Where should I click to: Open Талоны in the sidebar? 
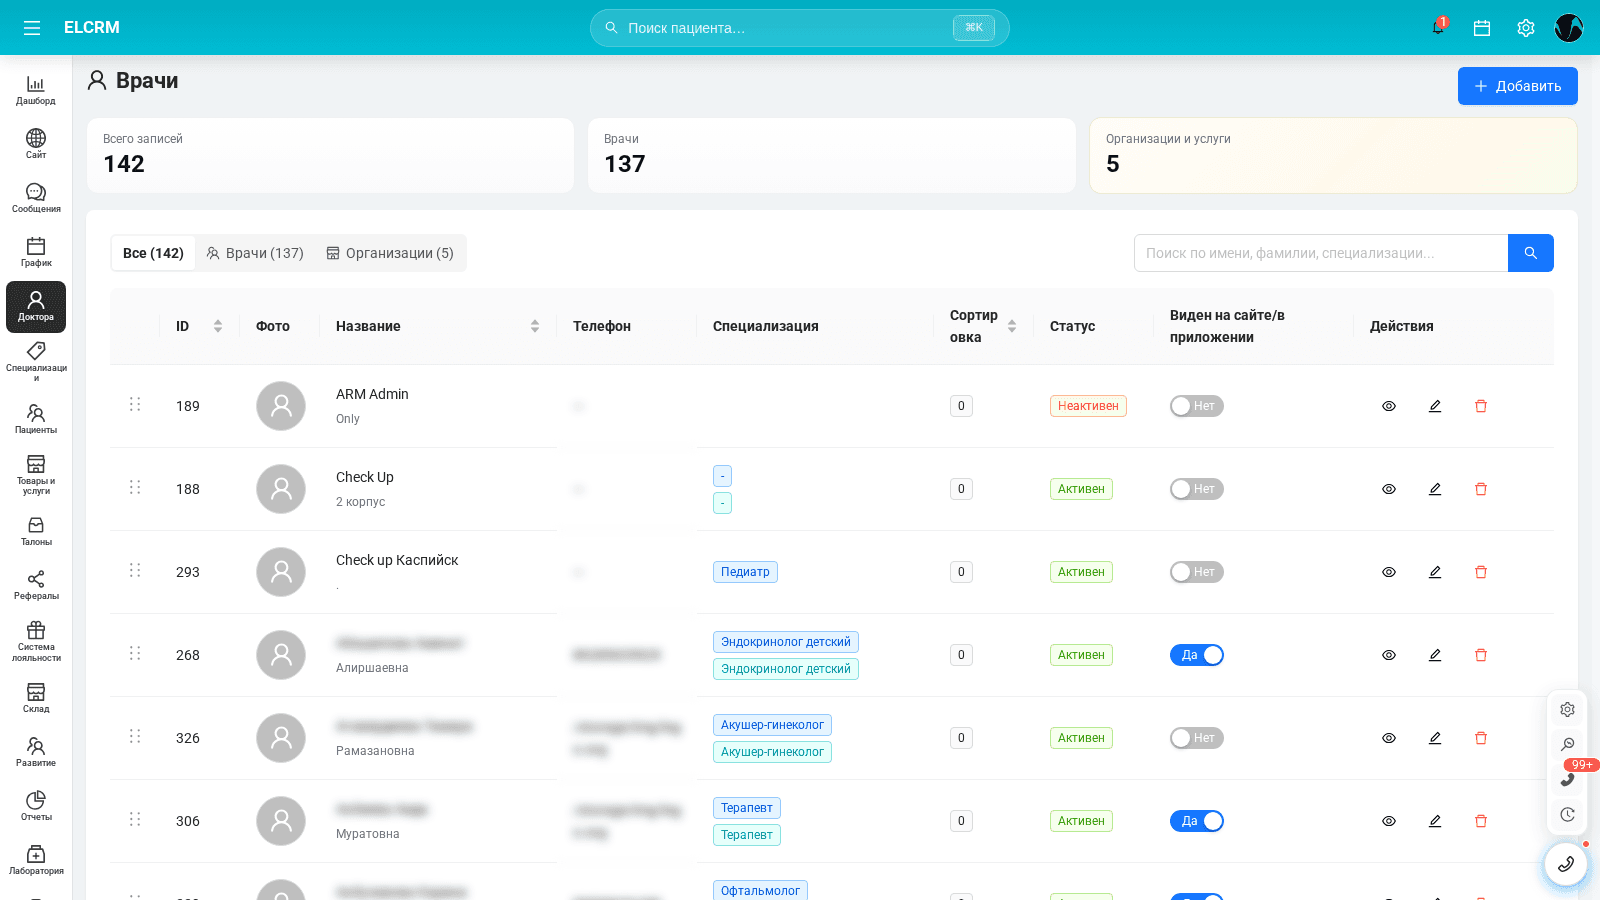pyautogui.click(x=36, y=532)
